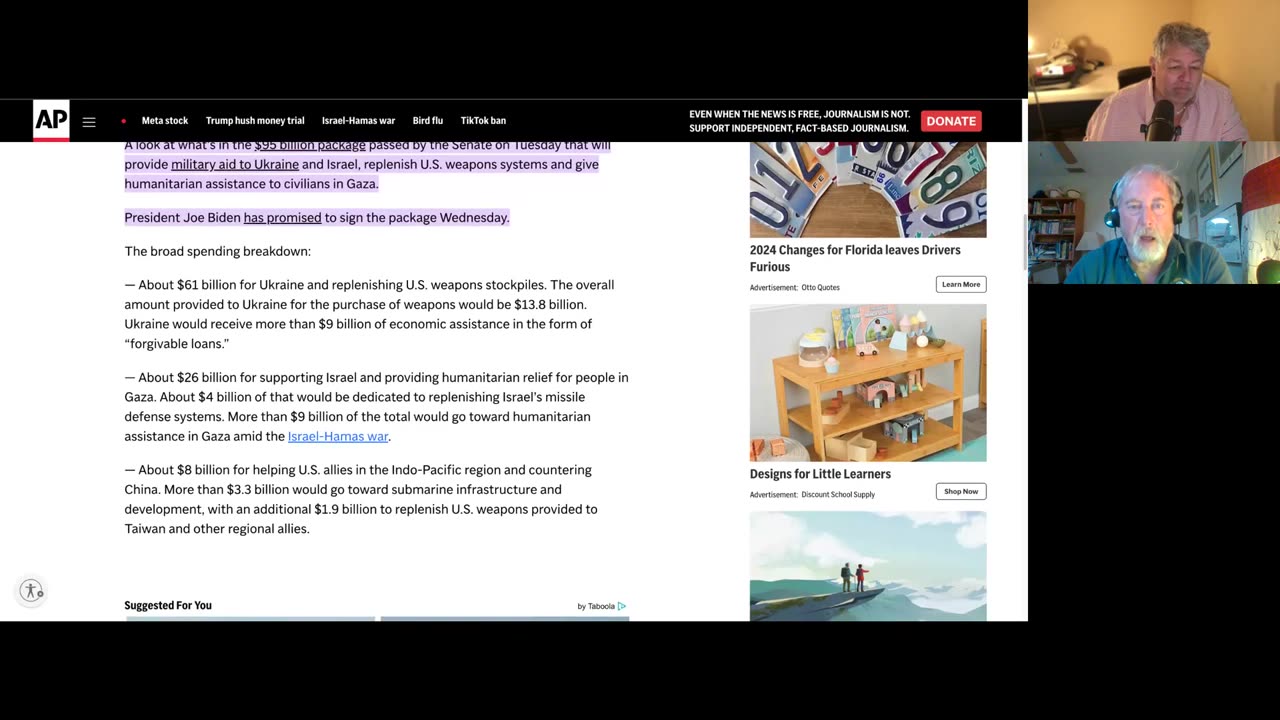Open the license plates ad image
The width and height of the screenshot is (1280, 720).
tap(868, 189)
